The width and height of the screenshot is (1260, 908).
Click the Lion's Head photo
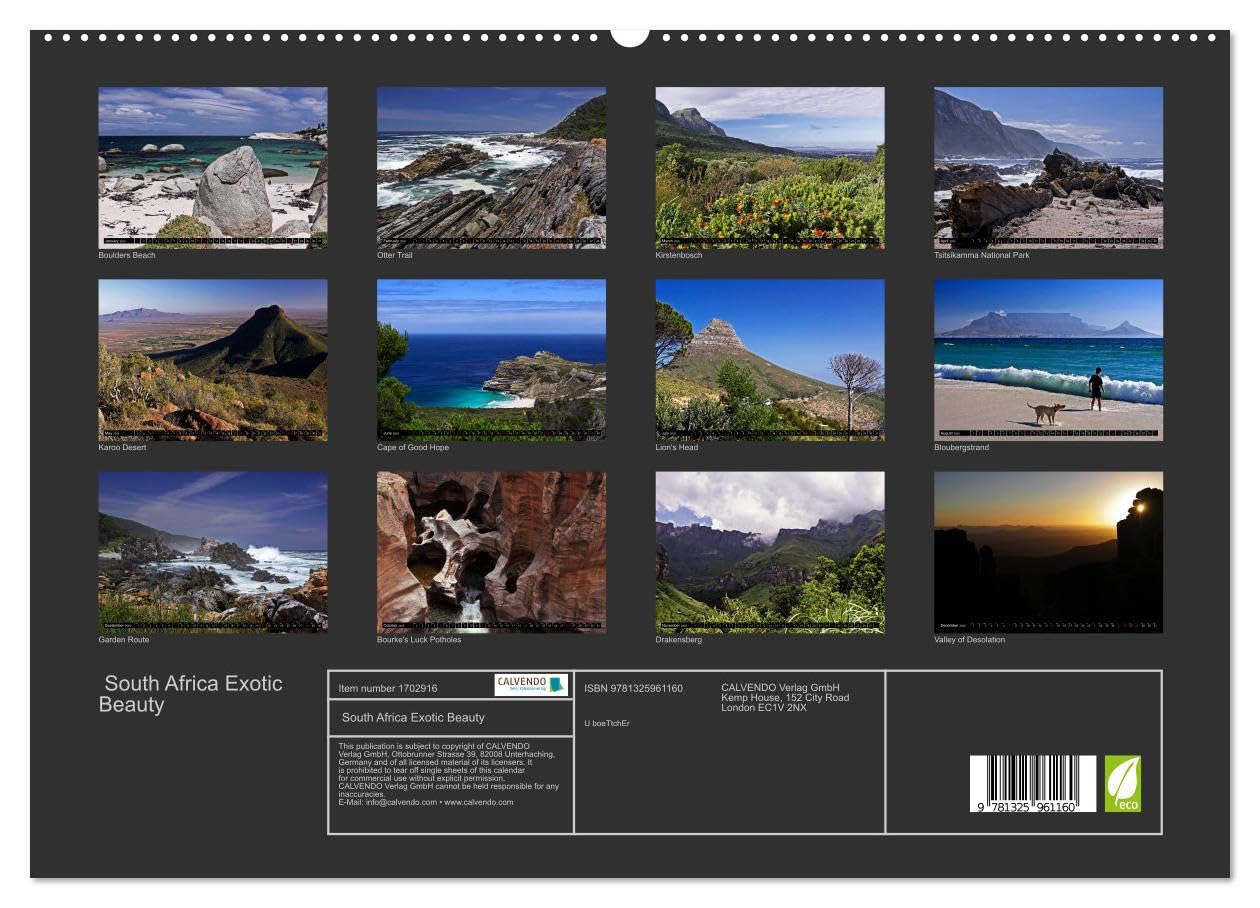coord(770,360)
